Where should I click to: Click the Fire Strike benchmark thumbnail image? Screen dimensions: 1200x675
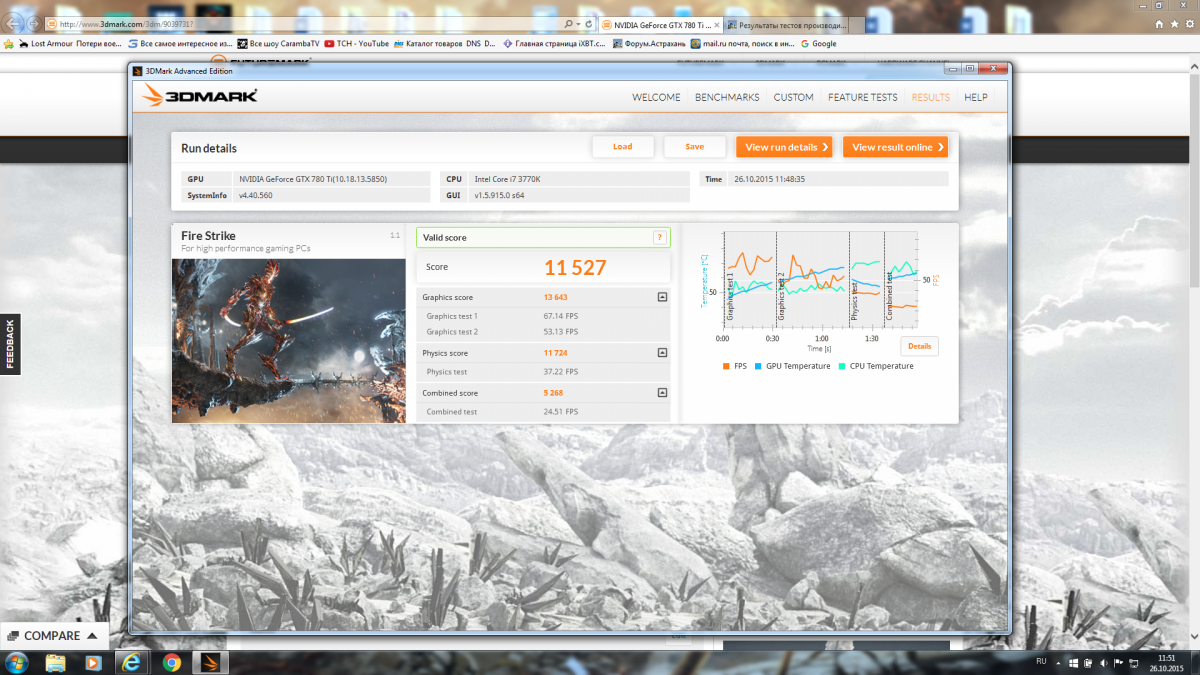[x=289, y=340]
